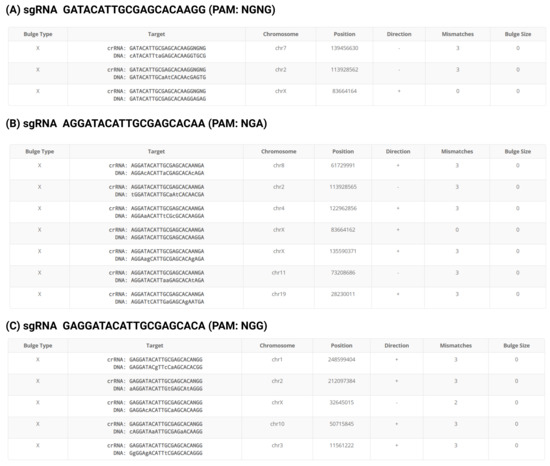Click the Bulge Type header in table A
Viewport: 550px width, 466px height.
38,34
